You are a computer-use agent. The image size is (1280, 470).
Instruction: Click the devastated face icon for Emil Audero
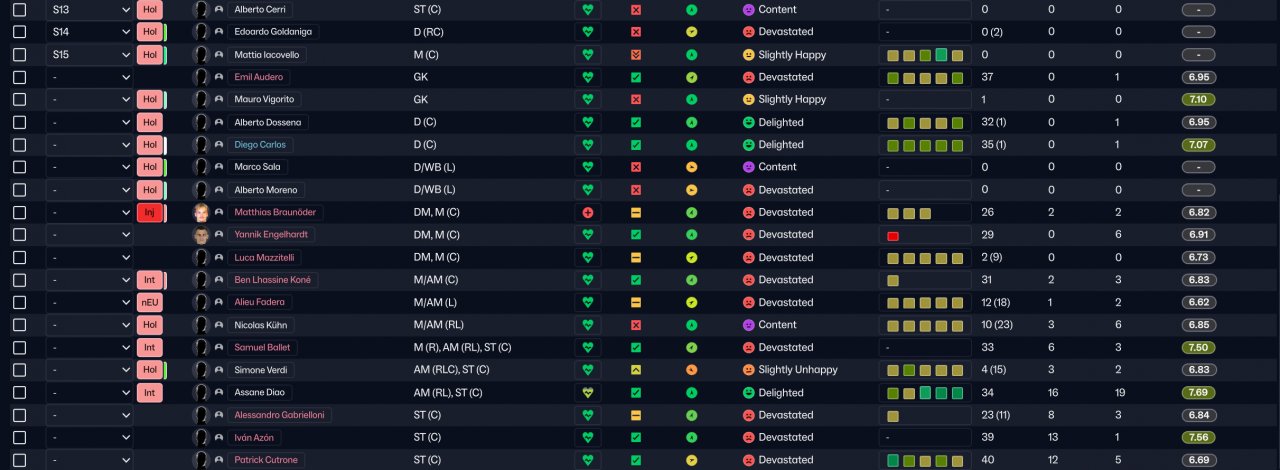pos(748,77)
